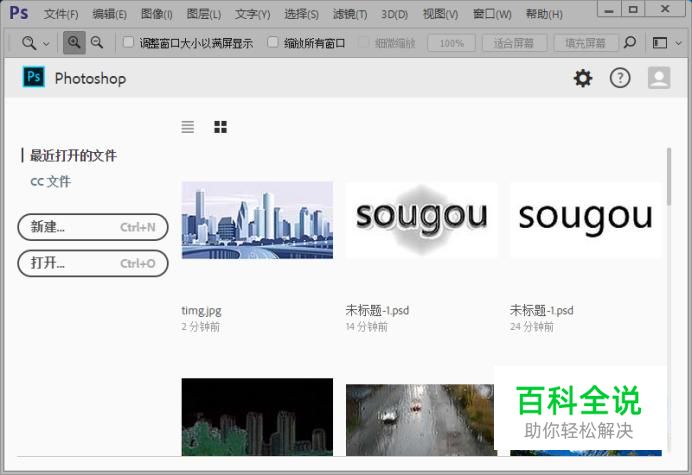
Task: Open the 图像(I) menu
Action: [157, 14]
